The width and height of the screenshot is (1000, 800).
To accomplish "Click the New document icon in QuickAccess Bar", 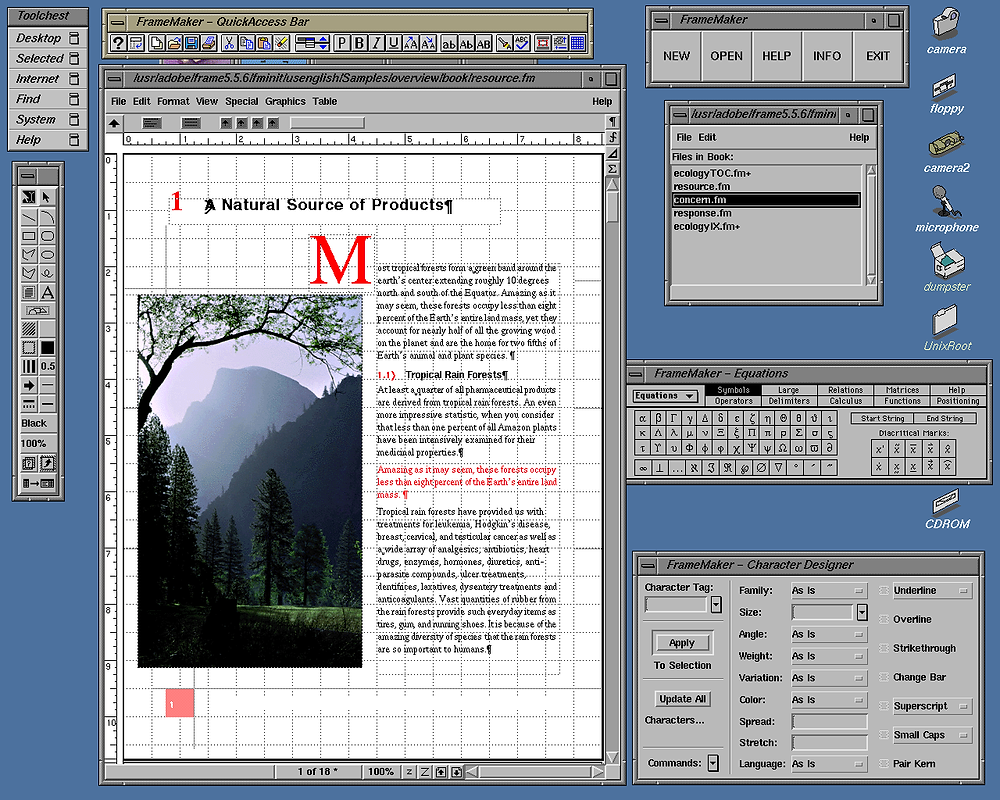I will pyautogui.click(x=156, y=43).
